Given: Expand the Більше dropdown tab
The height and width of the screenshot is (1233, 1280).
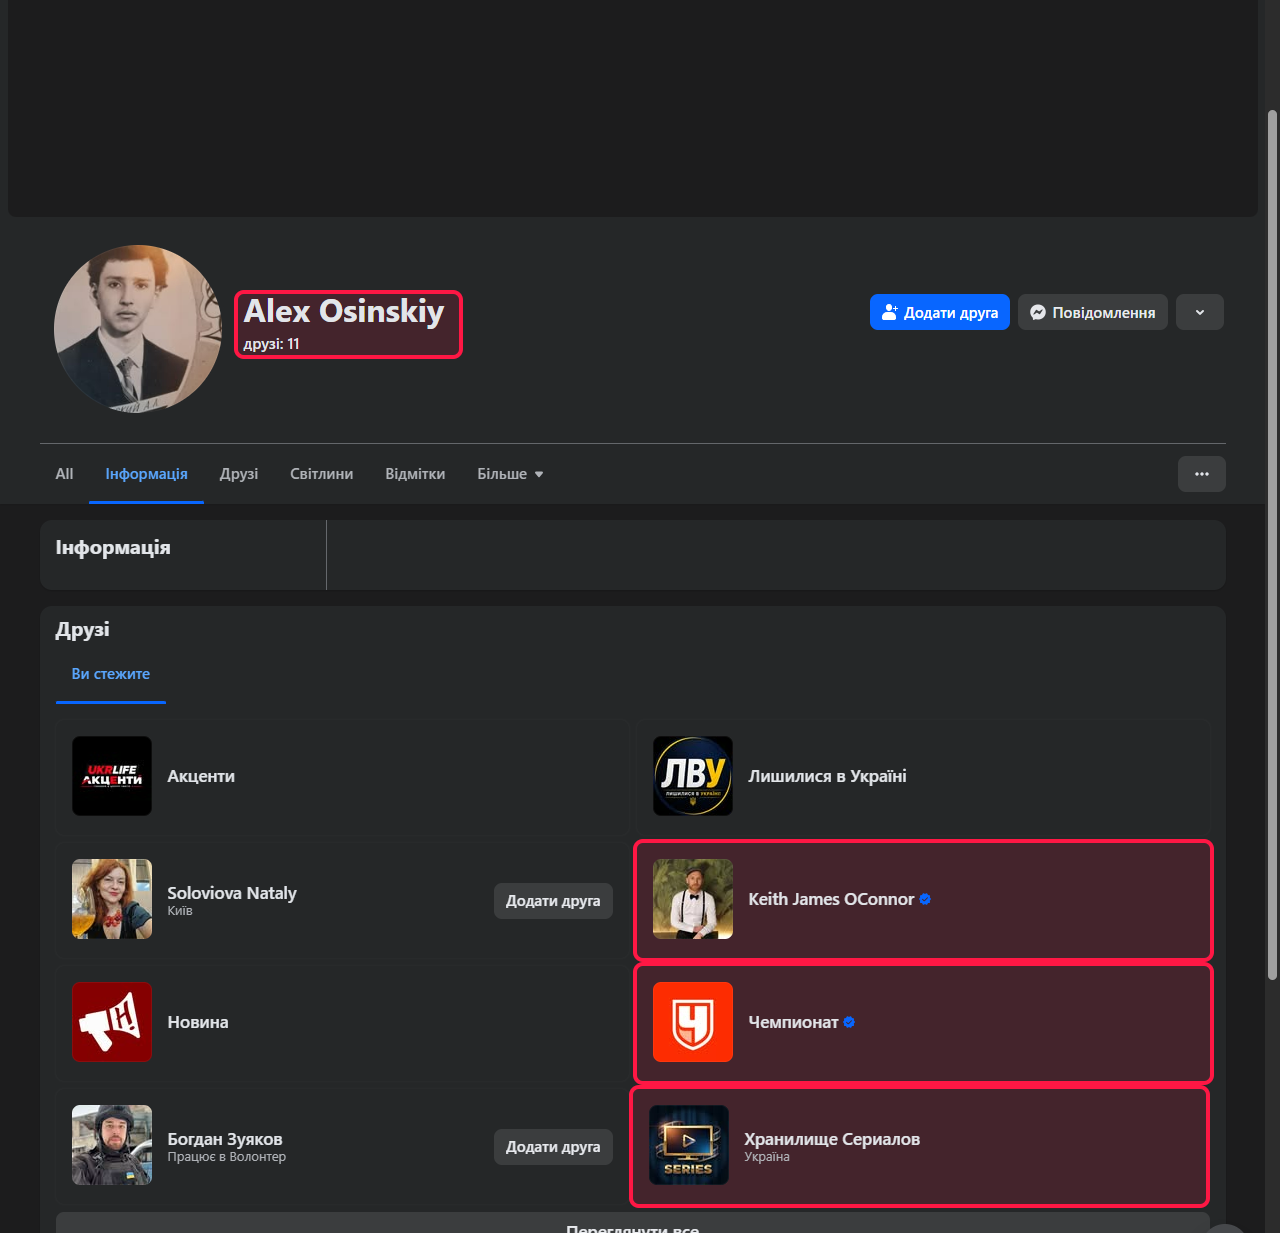Looking at the screenshot, I should (x=510, y=474).
